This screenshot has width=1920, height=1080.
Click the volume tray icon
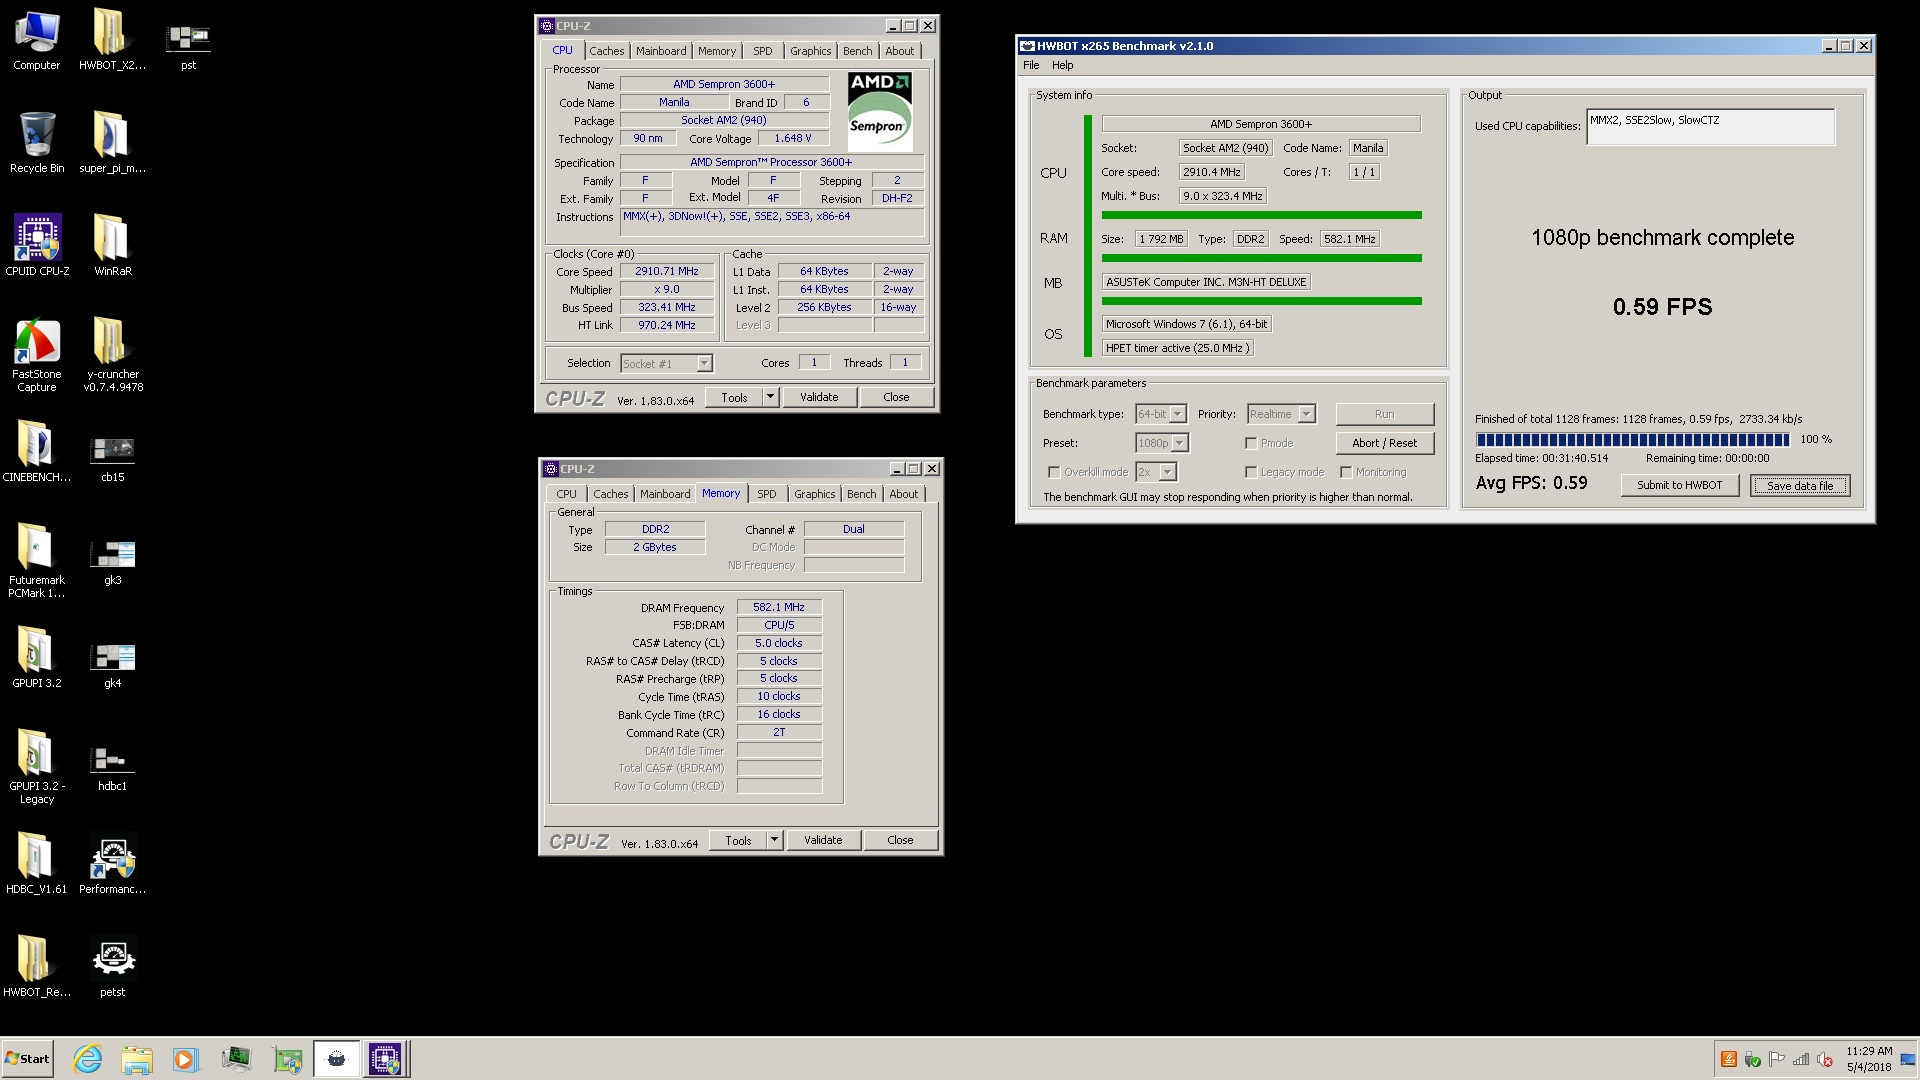pyautogui.click(x=1824, y=1059)
